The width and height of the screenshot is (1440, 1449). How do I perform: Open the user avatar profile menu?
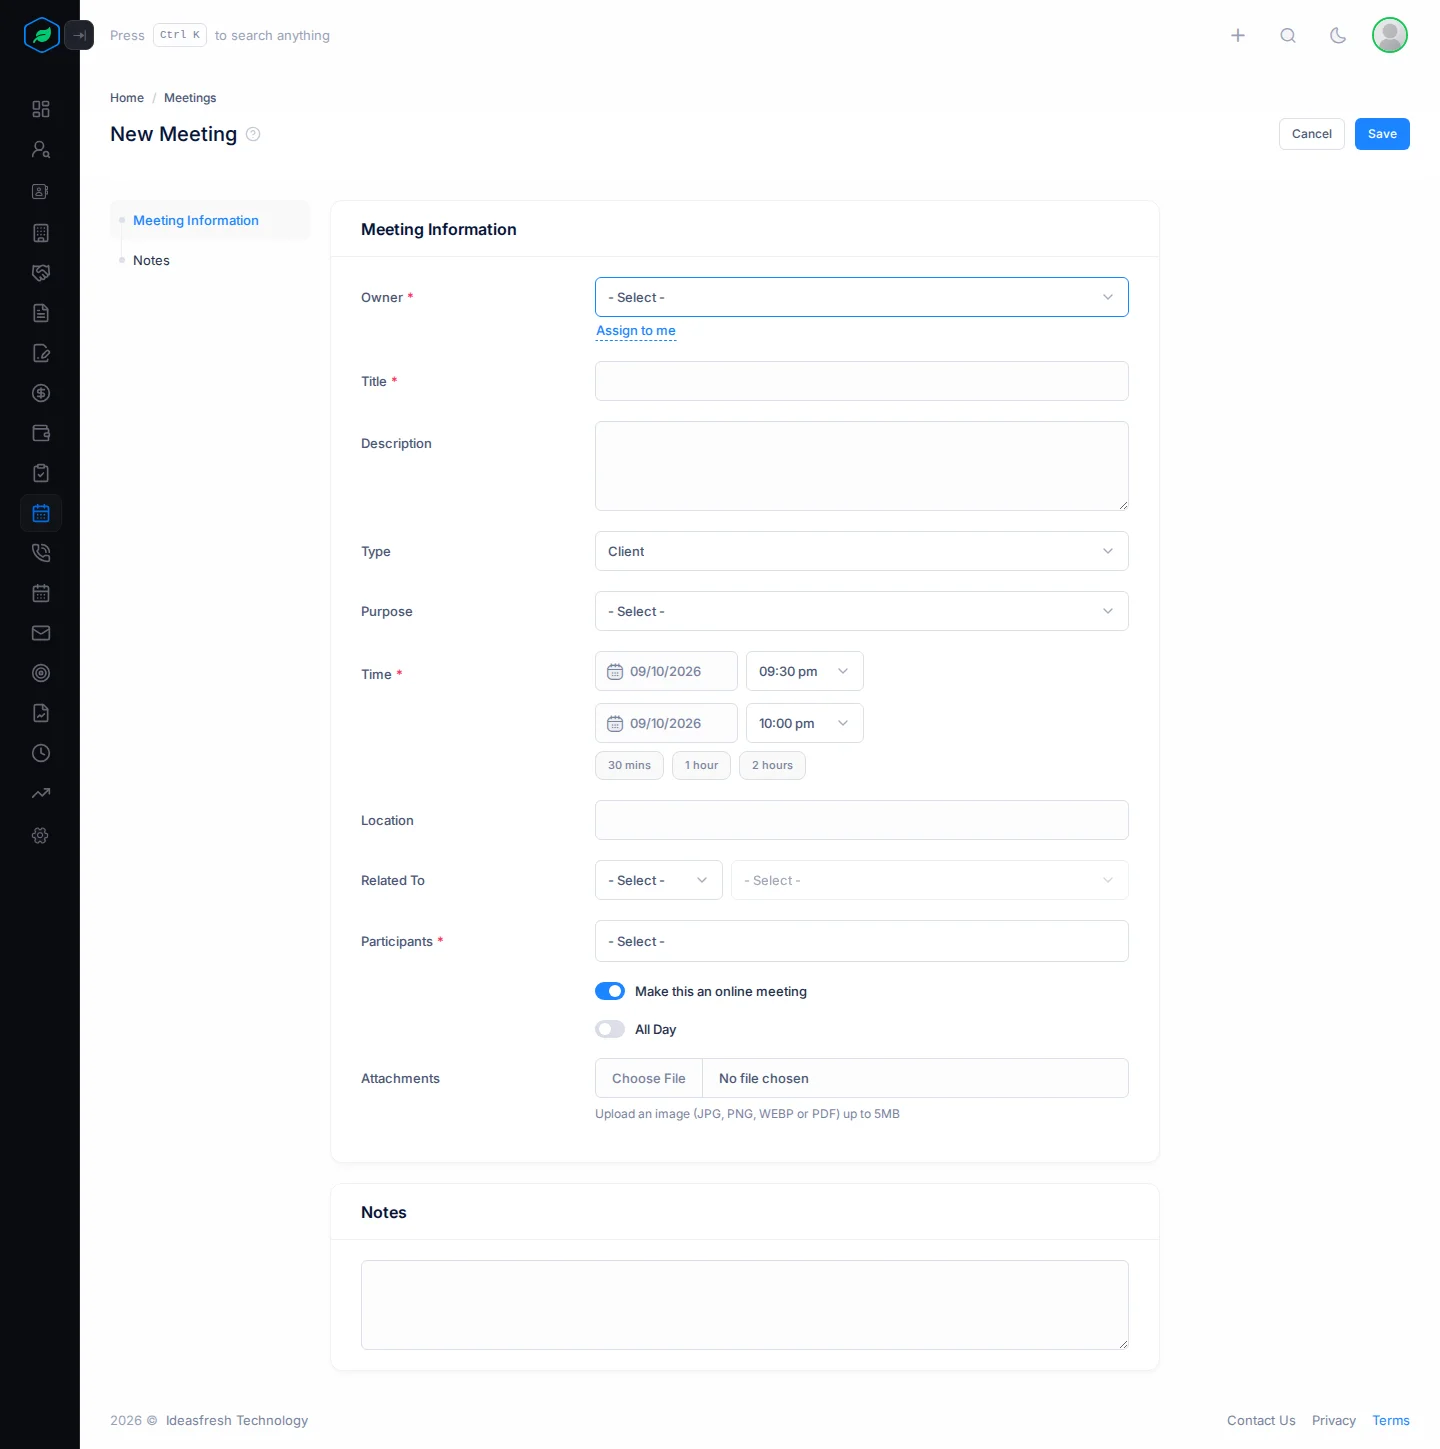point(1390,35)
